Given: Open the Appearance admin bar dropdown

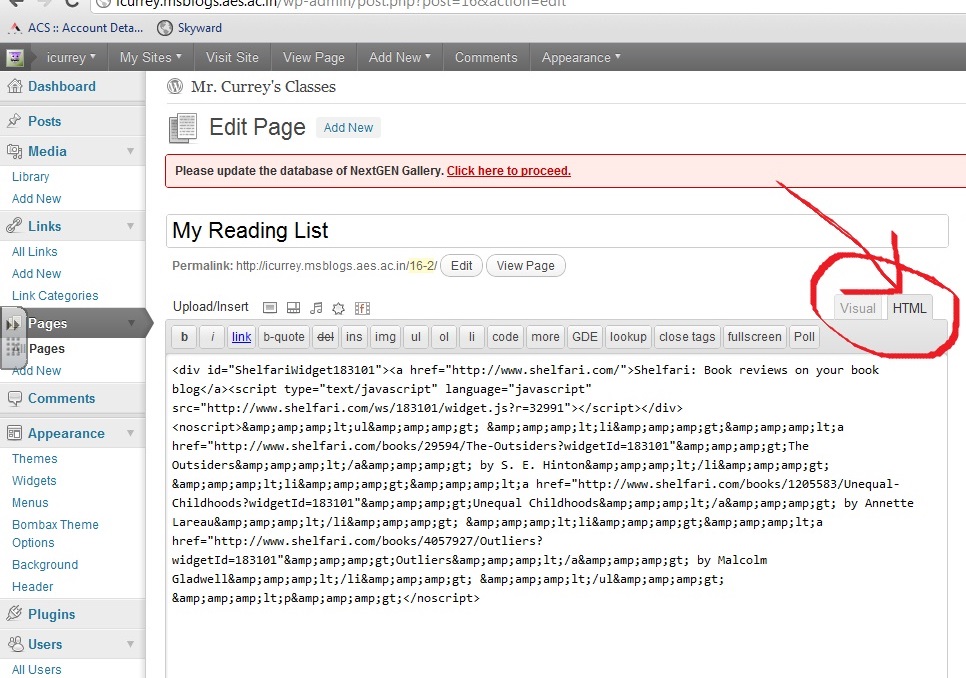Looking at the screenshot, I should point(581,57).
